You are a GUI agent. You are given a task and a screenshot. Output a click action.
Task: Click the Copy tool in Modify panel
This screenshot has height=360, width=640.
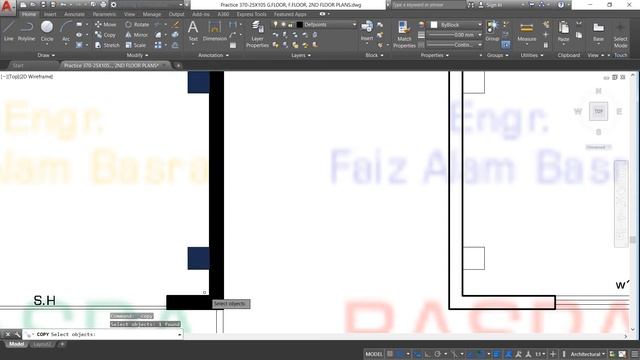105,35
